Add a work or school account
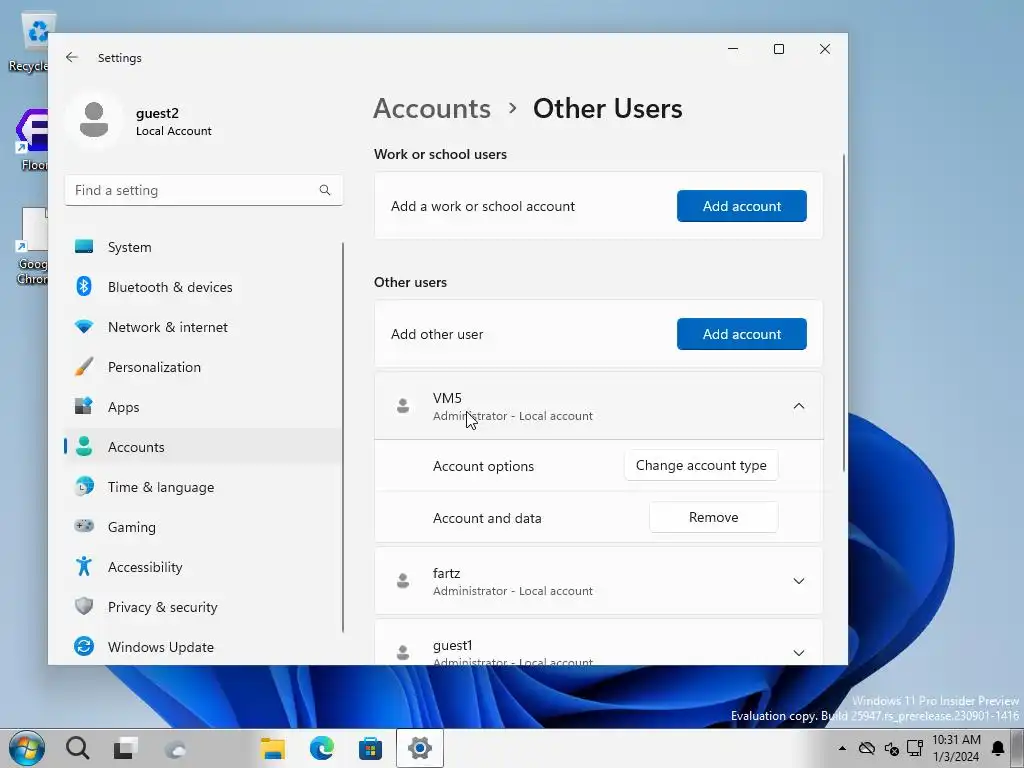Image resolution: width=1024 pixels, height=768 pixels. click(741, 206)
